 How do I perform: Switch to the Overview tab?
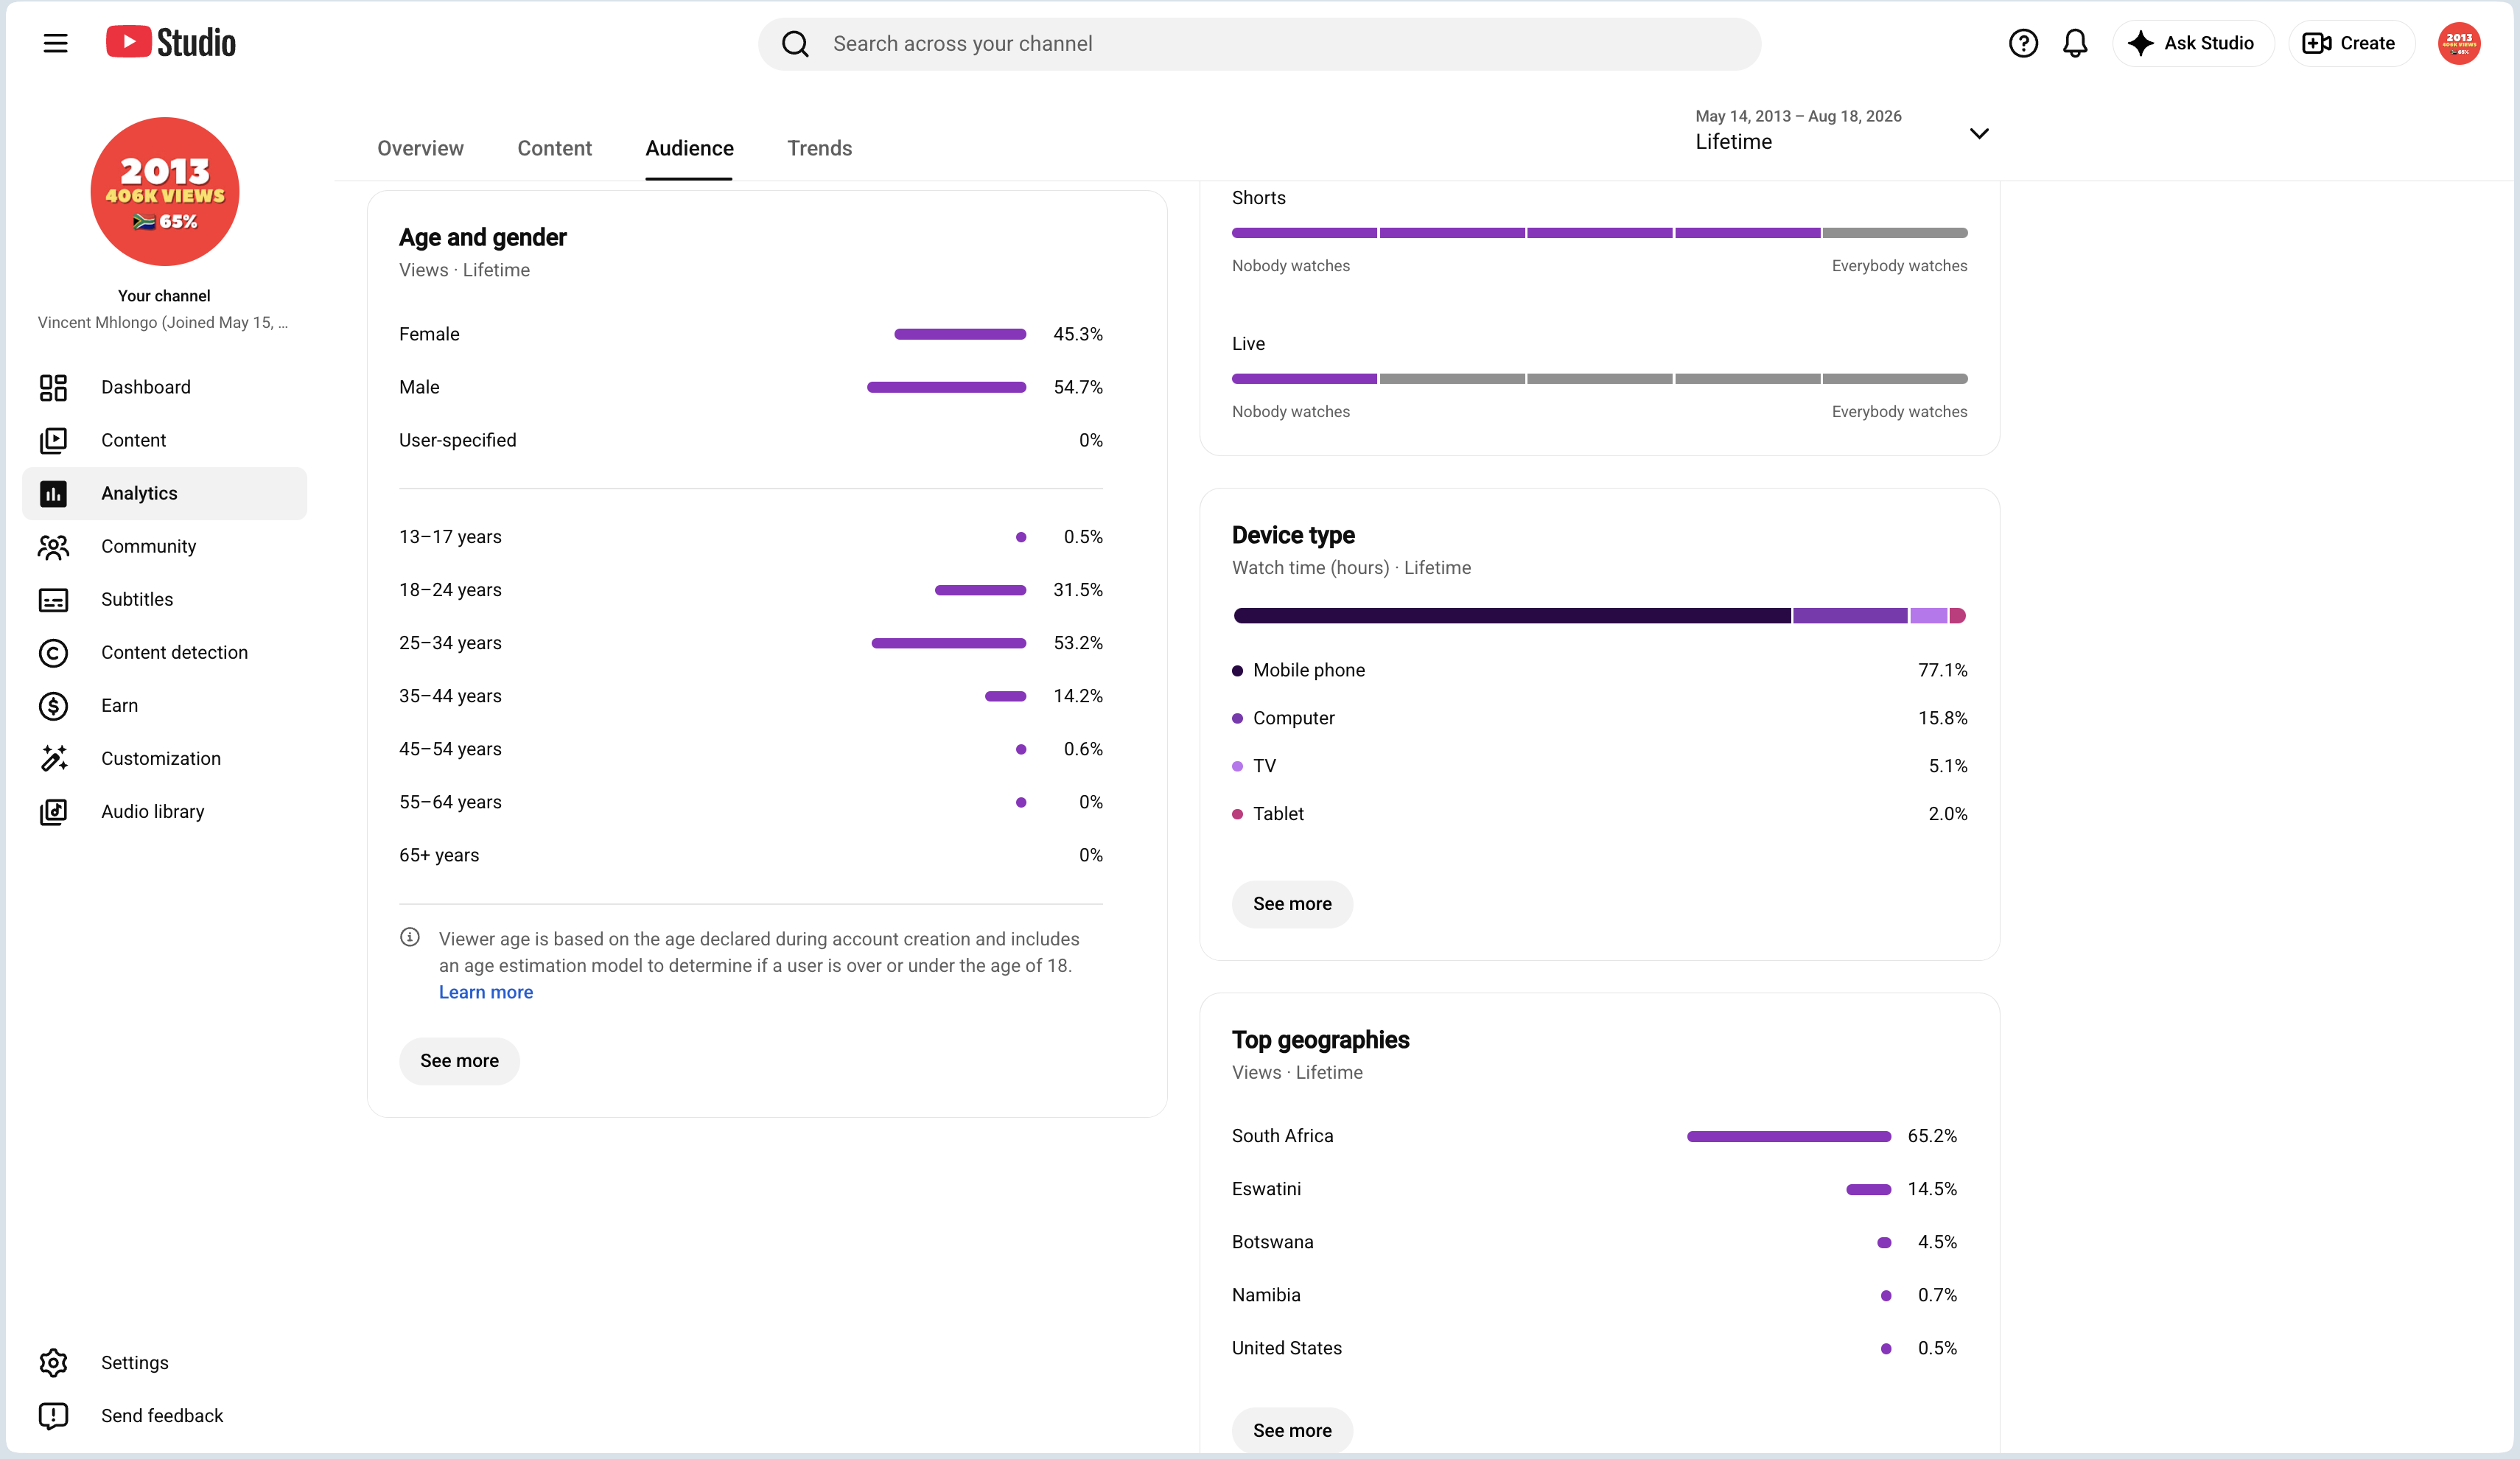click(420, 148)
